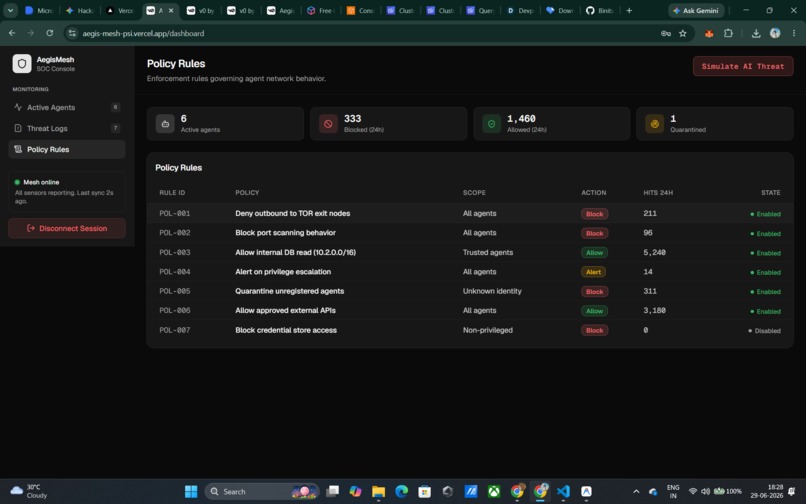Click the Ask Gemini button
Screen dimensions: 806x504
pos(696,10)
